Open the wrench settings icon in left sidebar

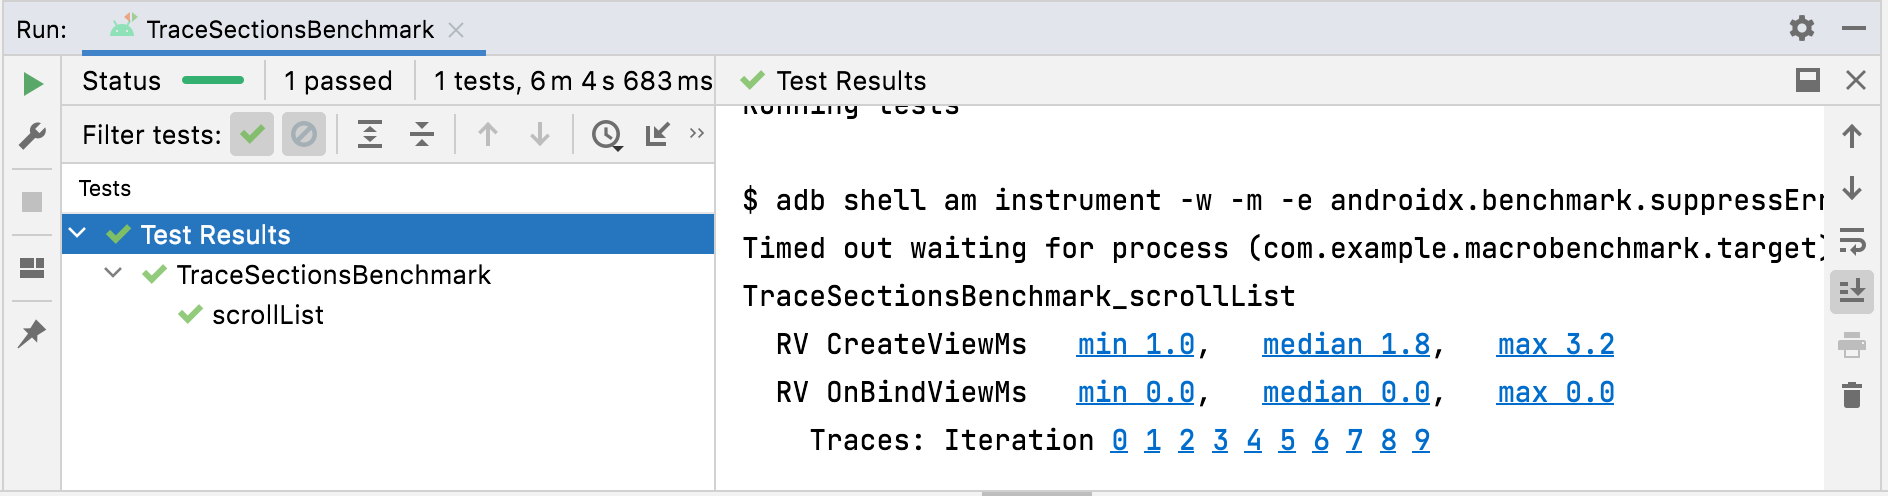click(x=33, y=135)
